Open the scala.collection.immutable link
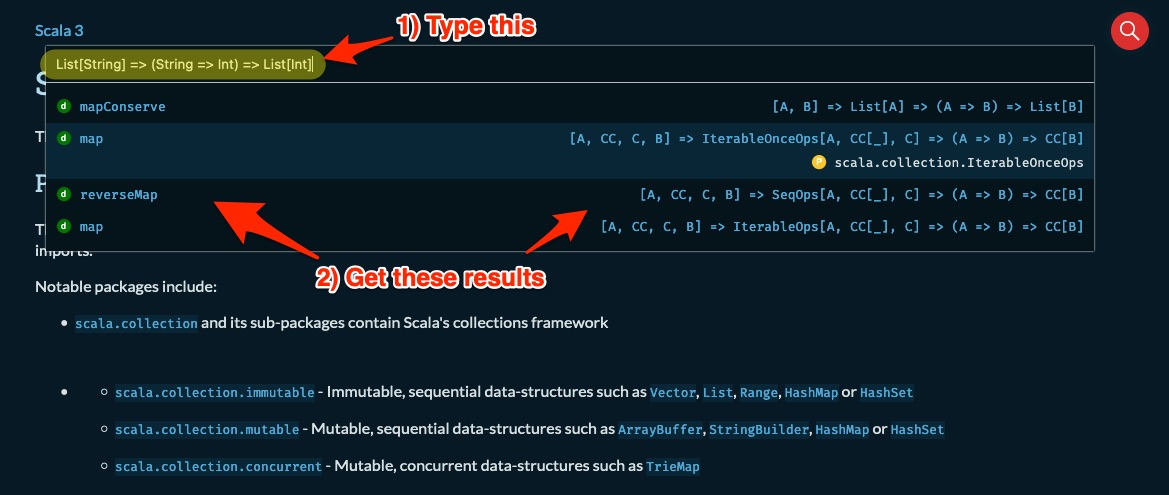 pyautogui.click(x=215, y=393)
